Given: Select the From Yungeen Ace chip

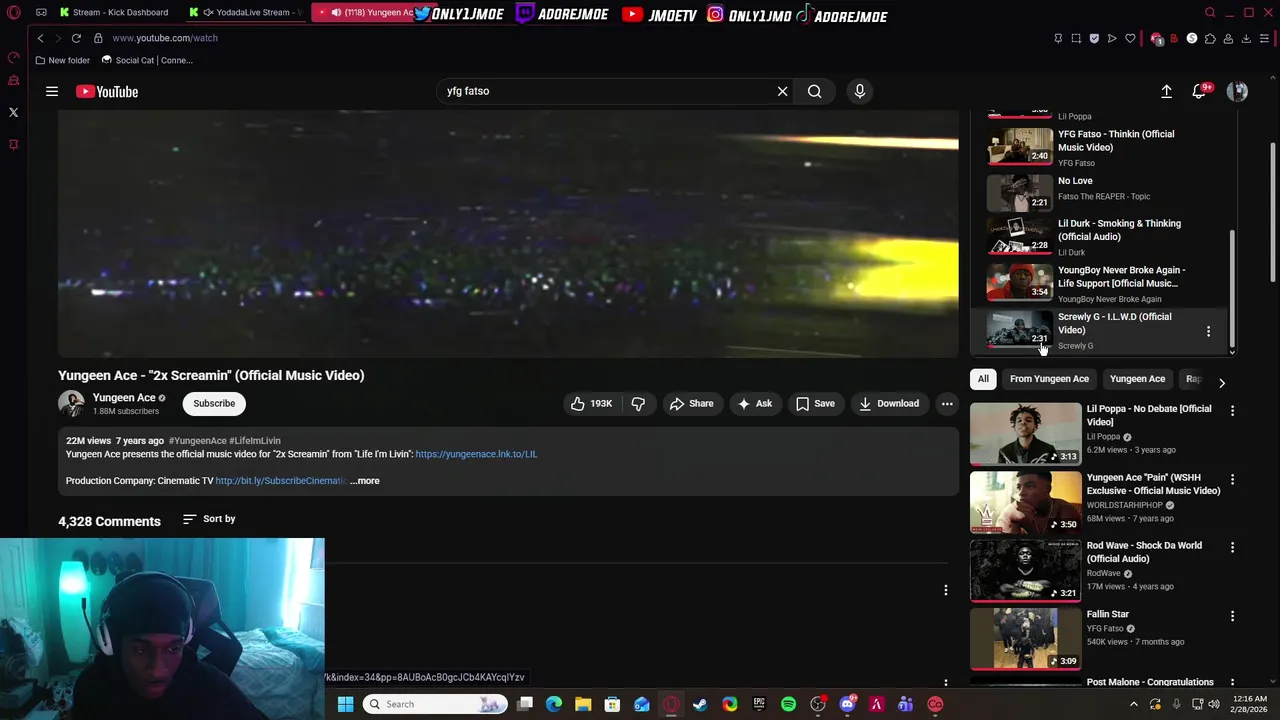Looking at the screenshot, I should [1049, 379].
